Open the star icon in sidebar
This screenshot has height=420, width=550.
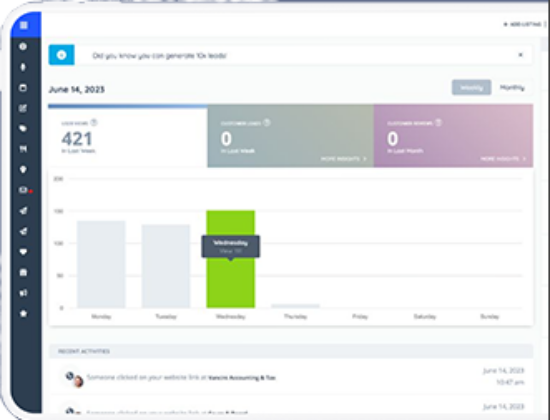(x=23, y=313)
